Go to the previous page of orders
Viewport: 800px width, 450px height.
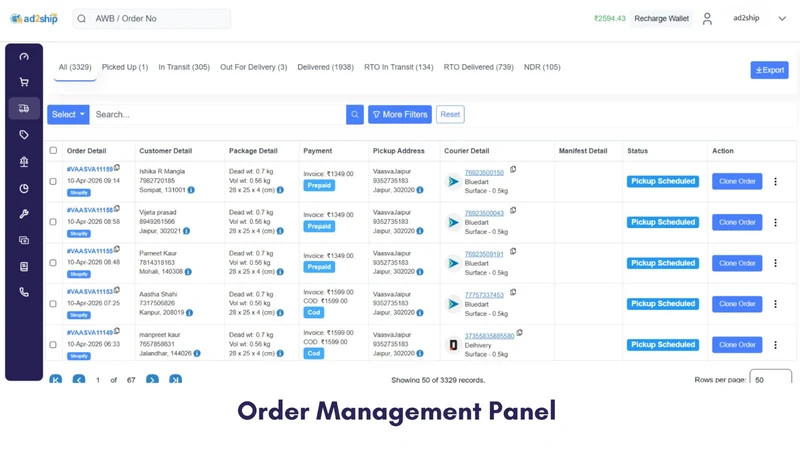tap(79, 380)
